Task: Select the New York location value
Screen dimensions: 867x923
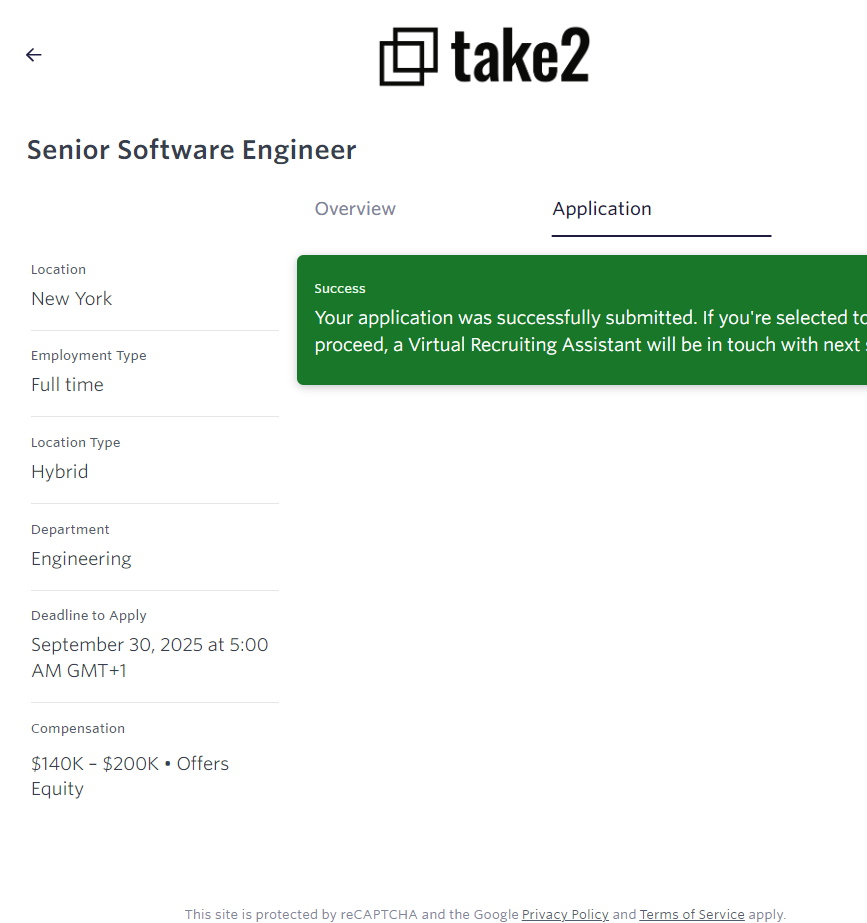Action: click(72, 299)
